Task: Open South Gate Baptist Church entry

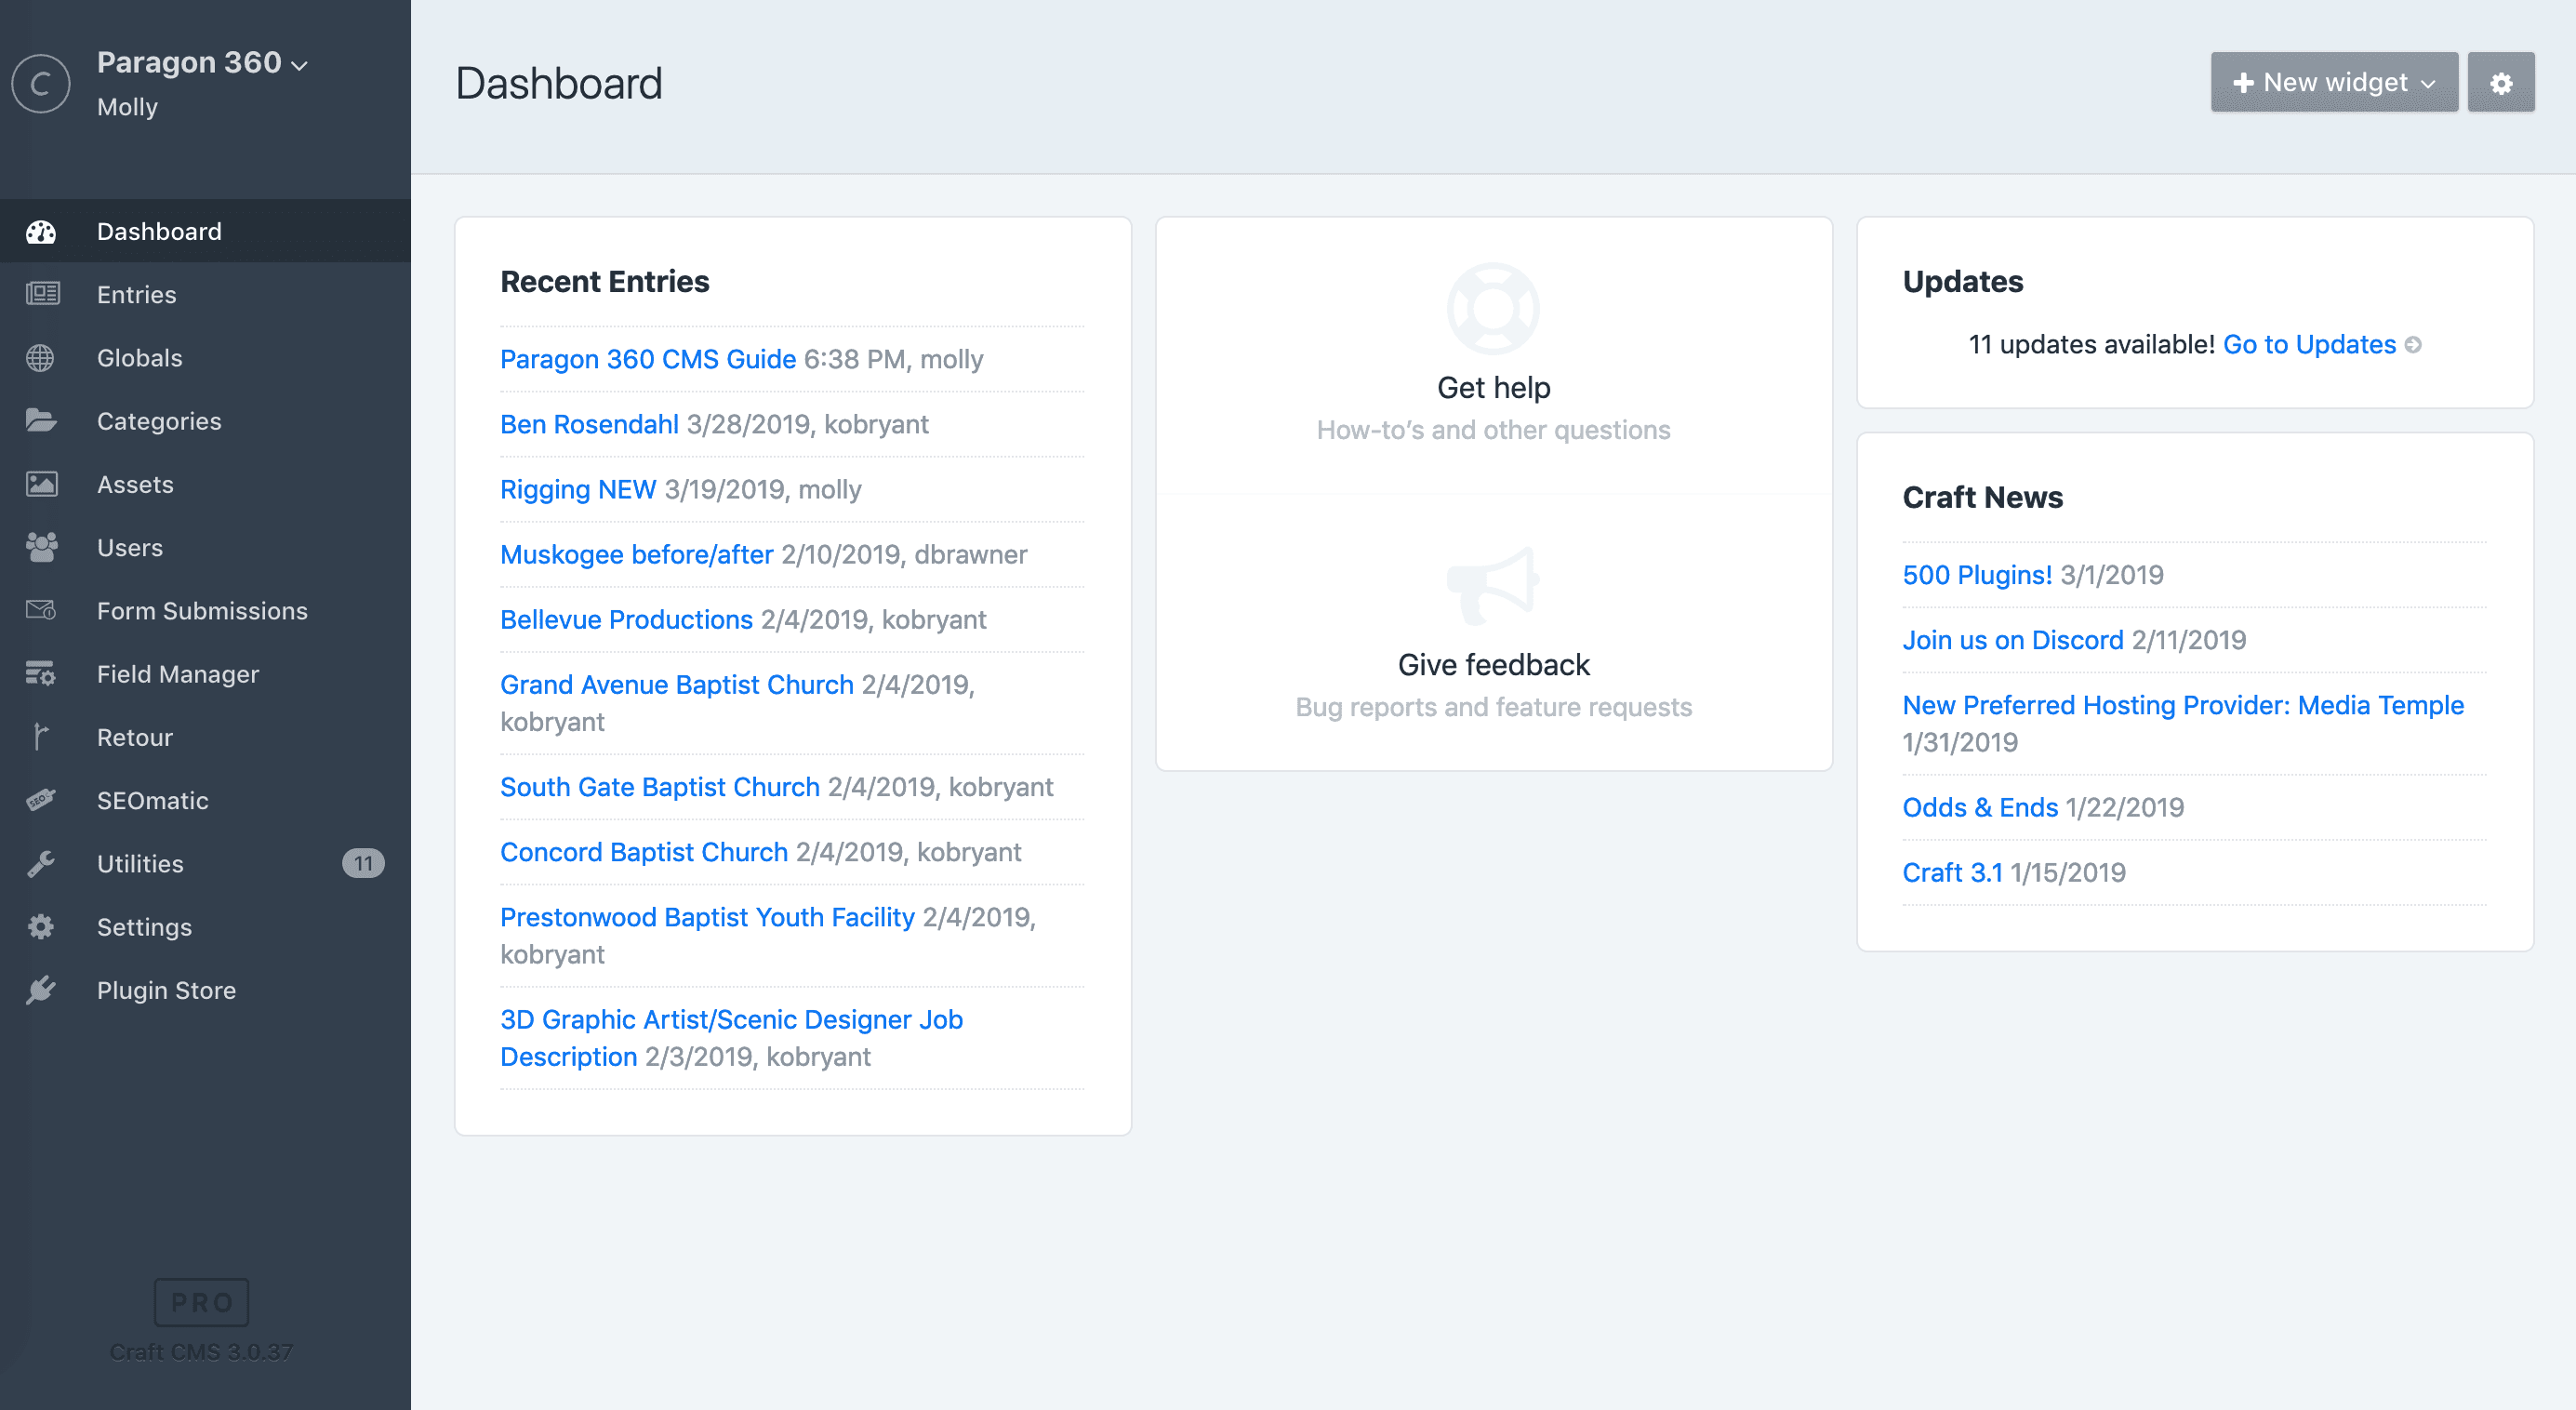Action: pyautogui.click(x=660, y=787)
